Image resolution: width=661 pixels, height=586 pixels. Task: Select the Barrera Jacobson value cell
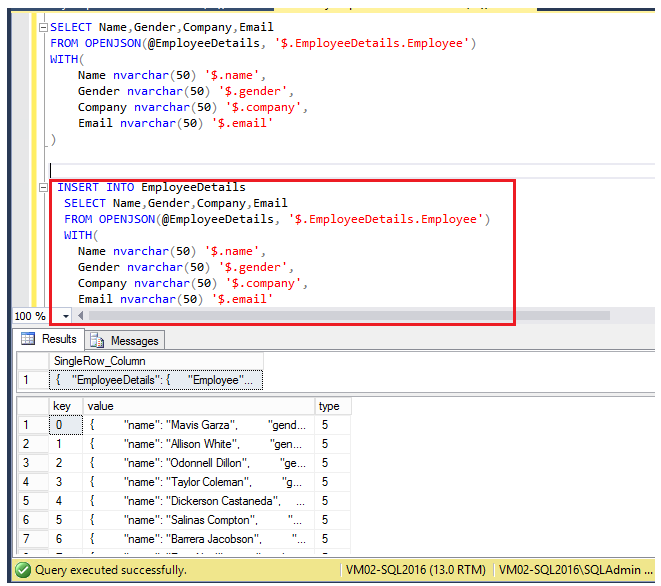coord(199,539)
